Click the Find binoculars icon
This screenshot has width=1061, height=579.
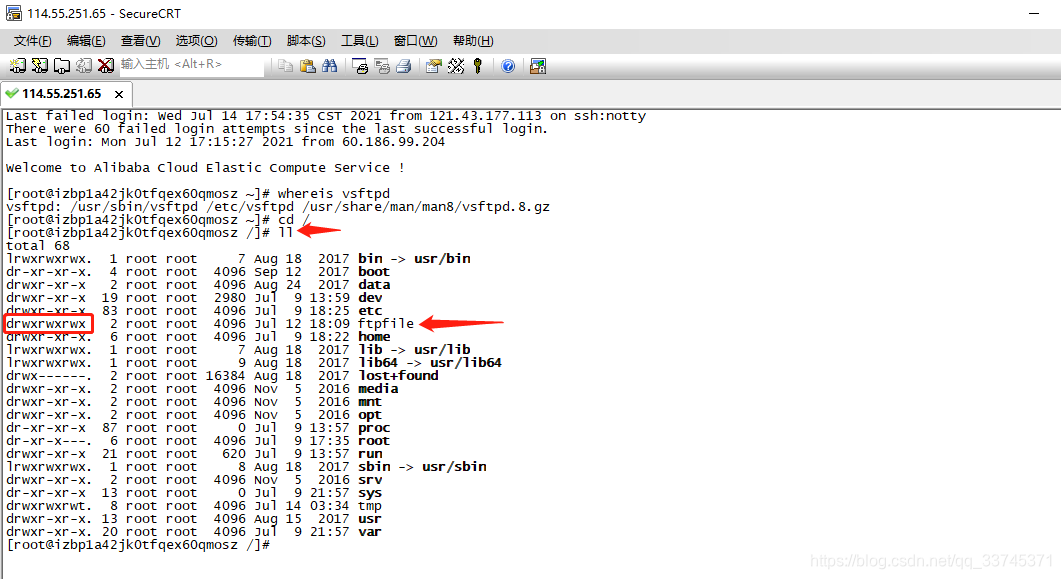click(330, 66)
